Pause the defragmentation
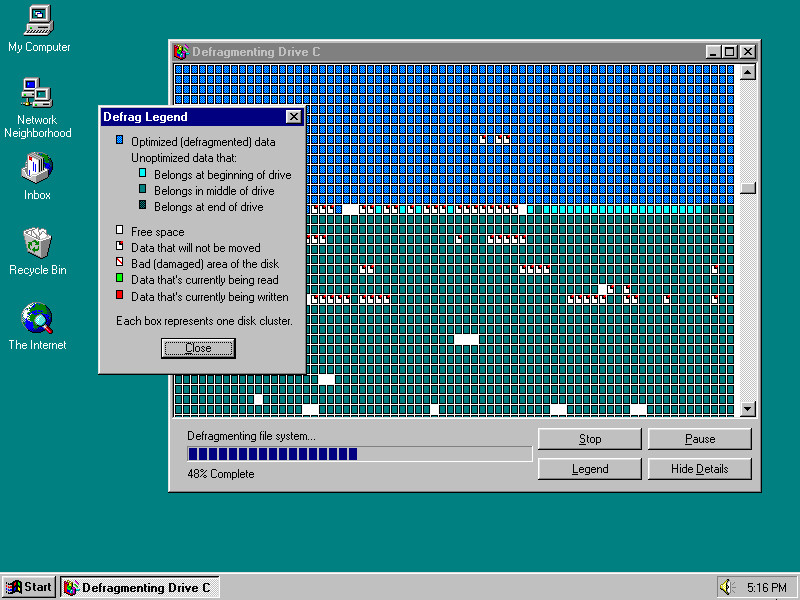The width and height of the screenshot is (800, 600). coord(699,439)
